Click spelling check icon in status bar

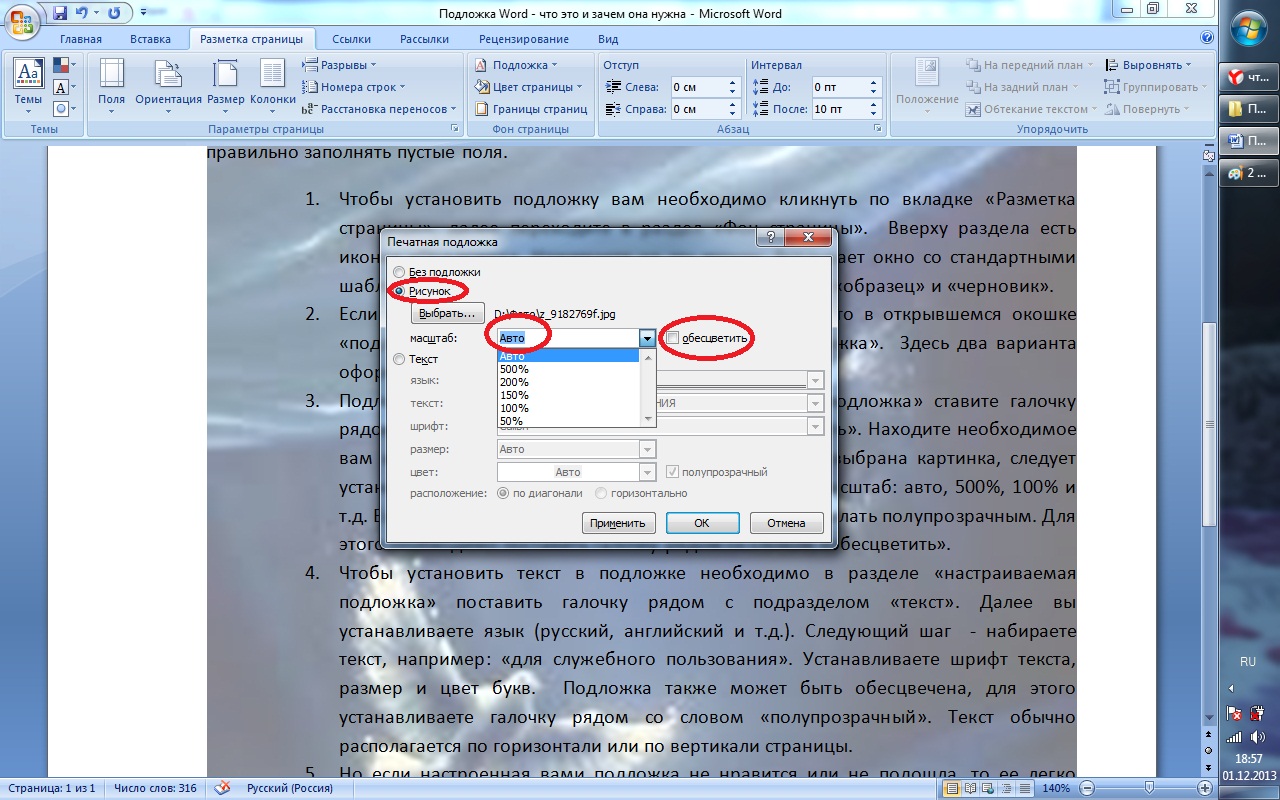pyautogui.click(x=222, y=788)
